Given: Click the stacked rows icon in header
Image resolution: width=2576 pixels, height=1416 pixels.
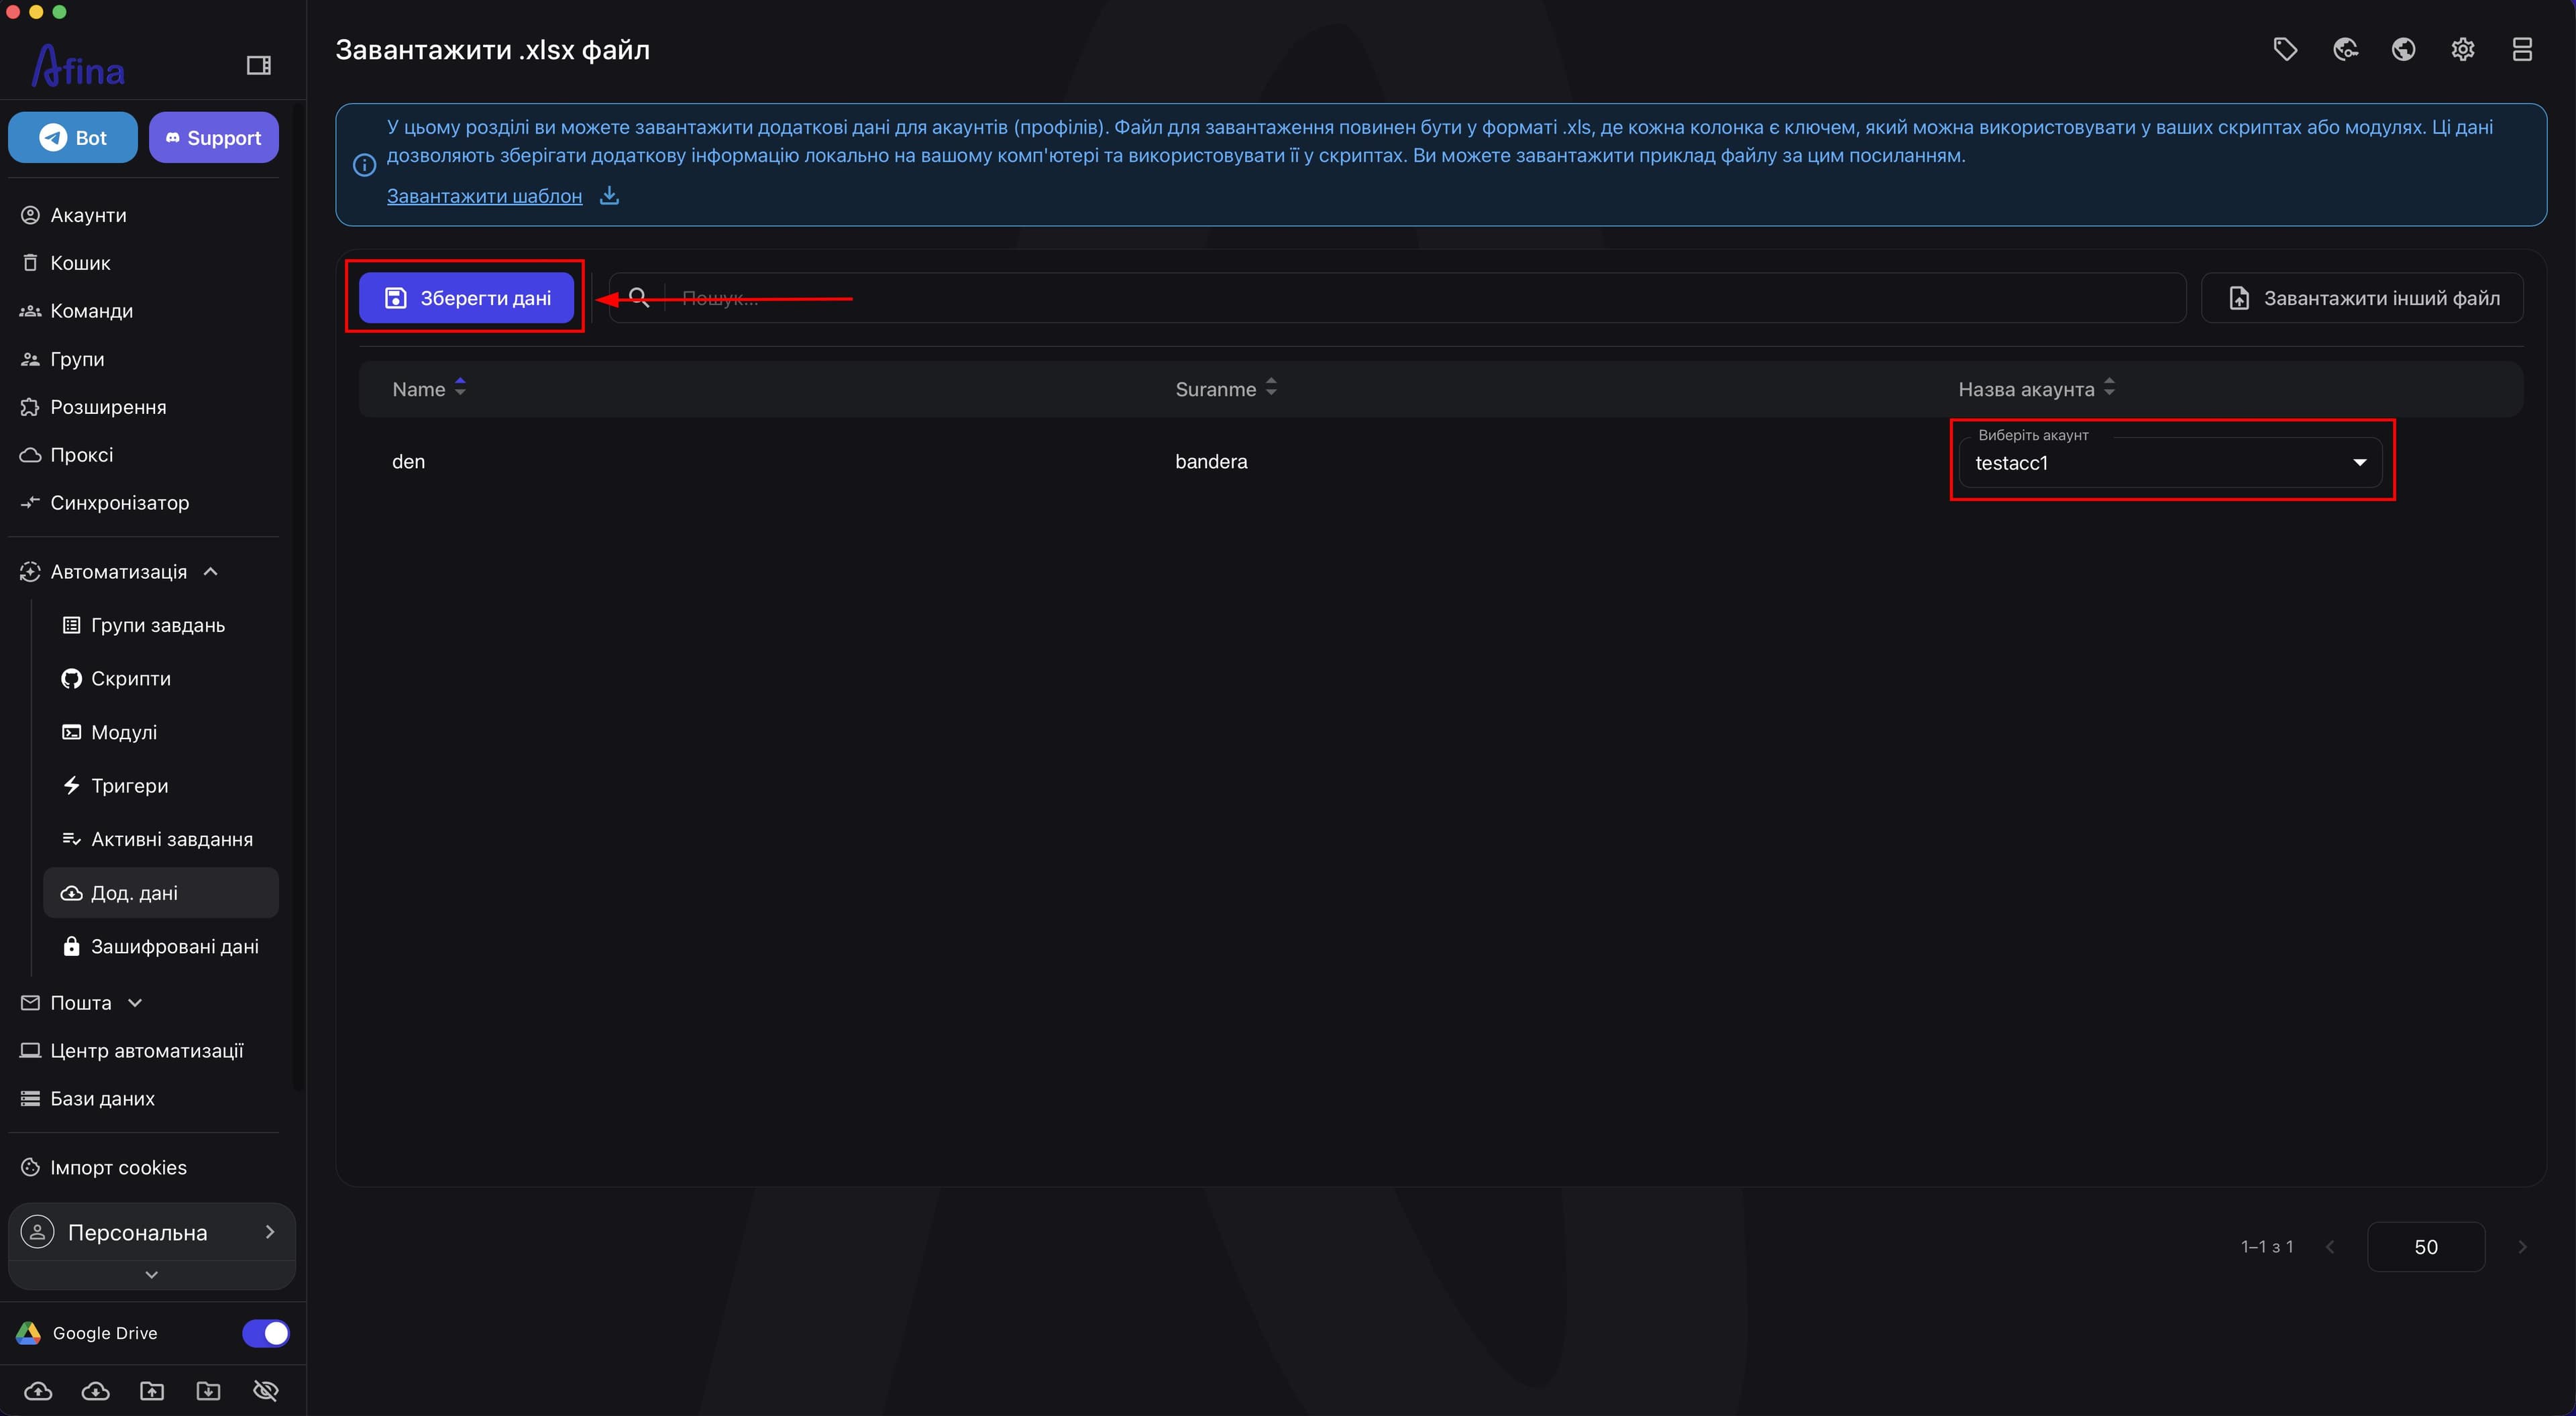Looking at the screenshot, I should 2522,49.
